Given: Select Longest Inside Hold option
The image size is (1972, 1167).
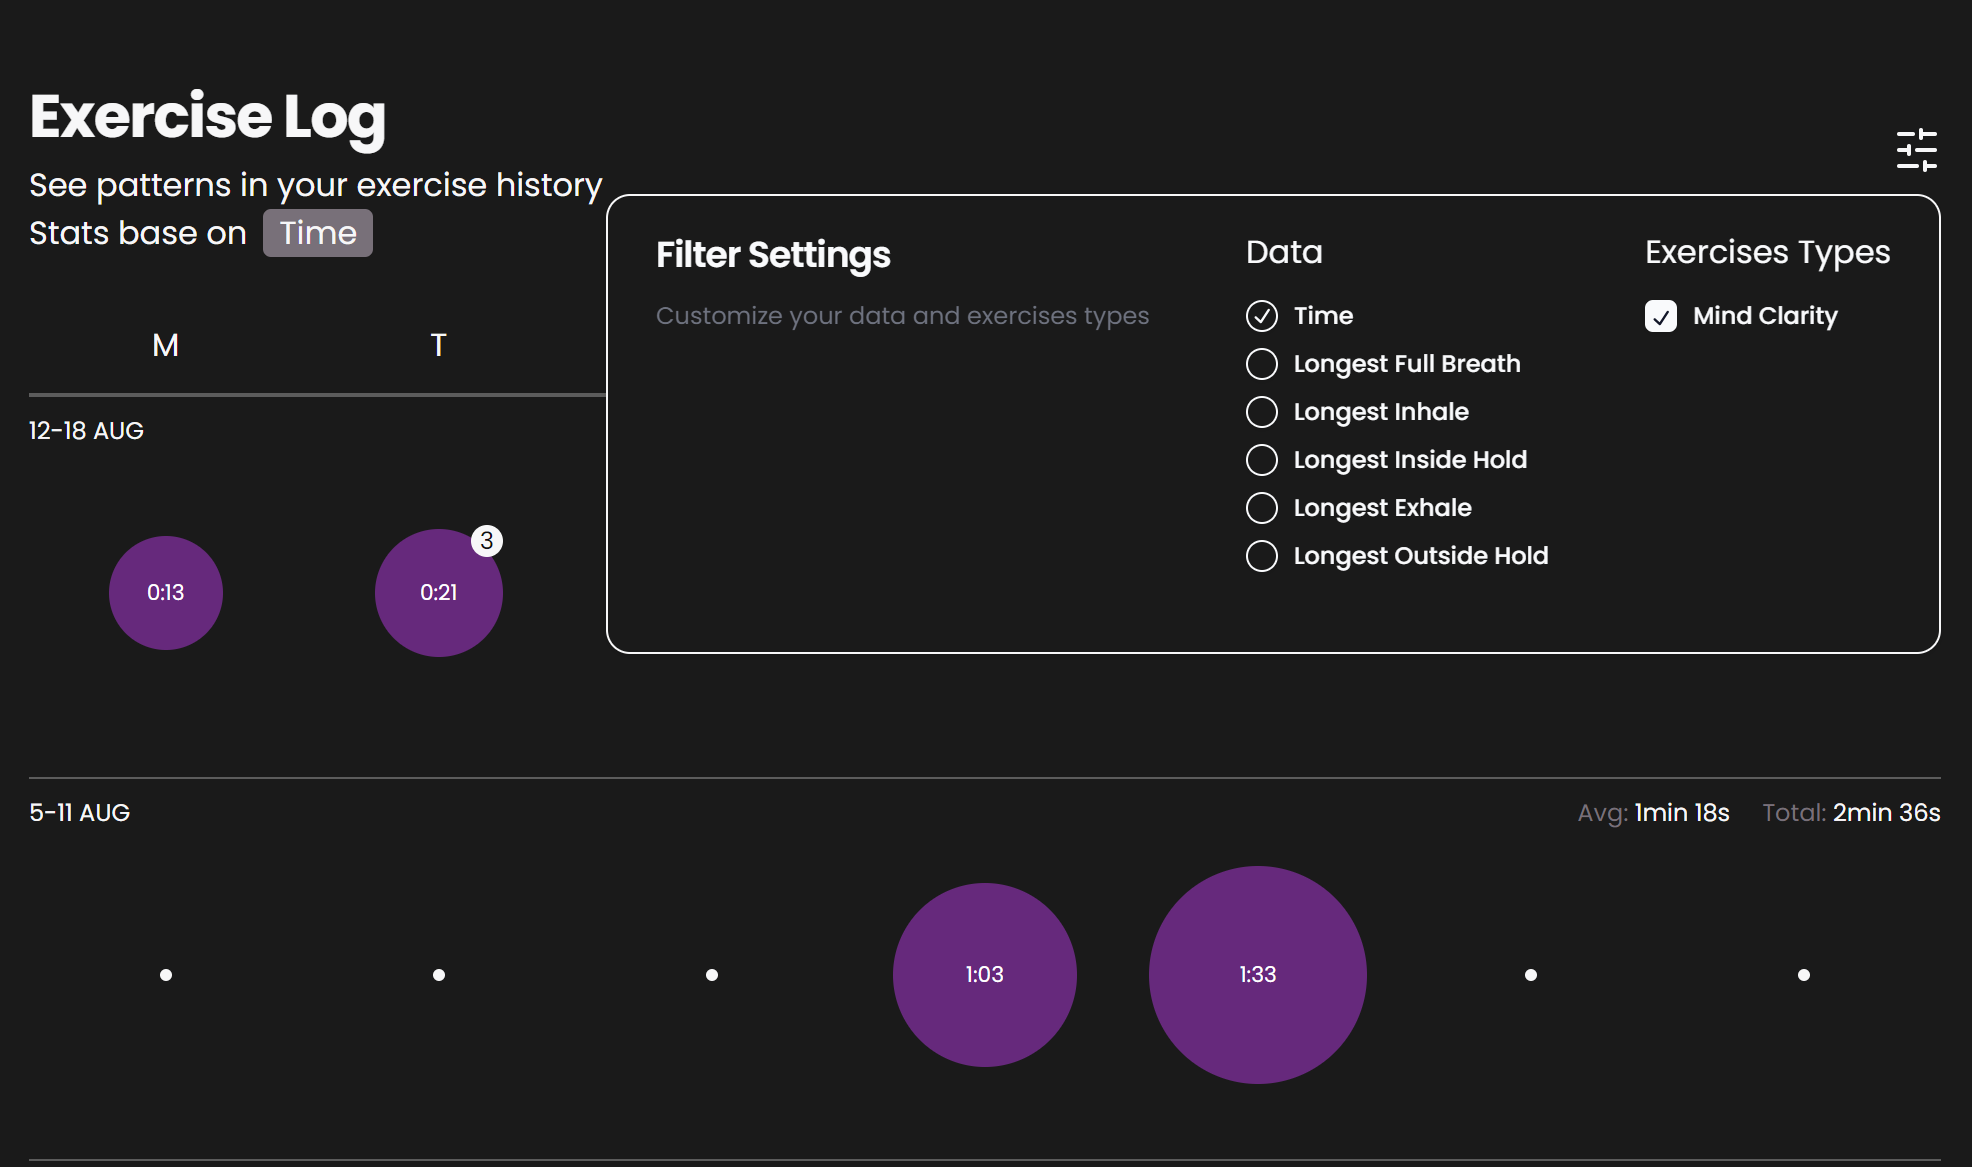Looking at the screenshot, I should point(1262,460).
